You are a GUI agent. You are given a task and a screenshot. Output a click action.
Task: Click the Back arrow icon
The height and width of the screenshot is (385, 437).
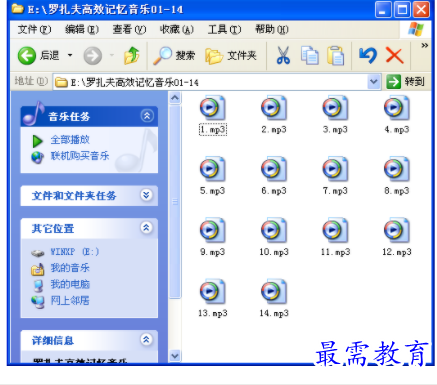tap(27, 55)
